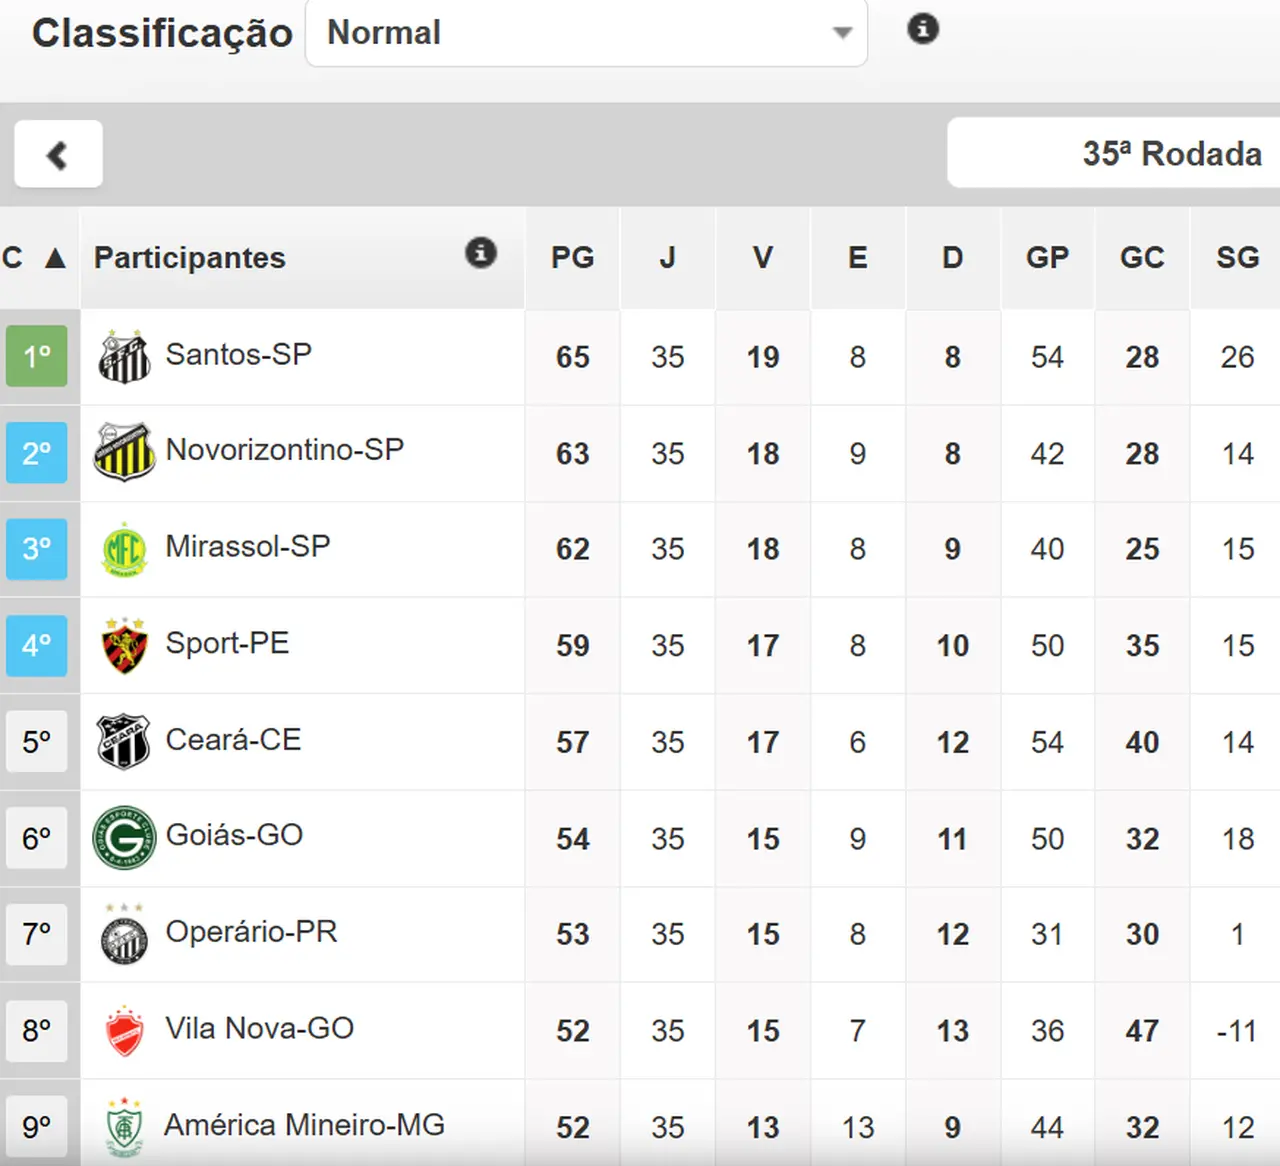Sort by the C position column
Viewport: 1280px width, 1166px height.
34,258
